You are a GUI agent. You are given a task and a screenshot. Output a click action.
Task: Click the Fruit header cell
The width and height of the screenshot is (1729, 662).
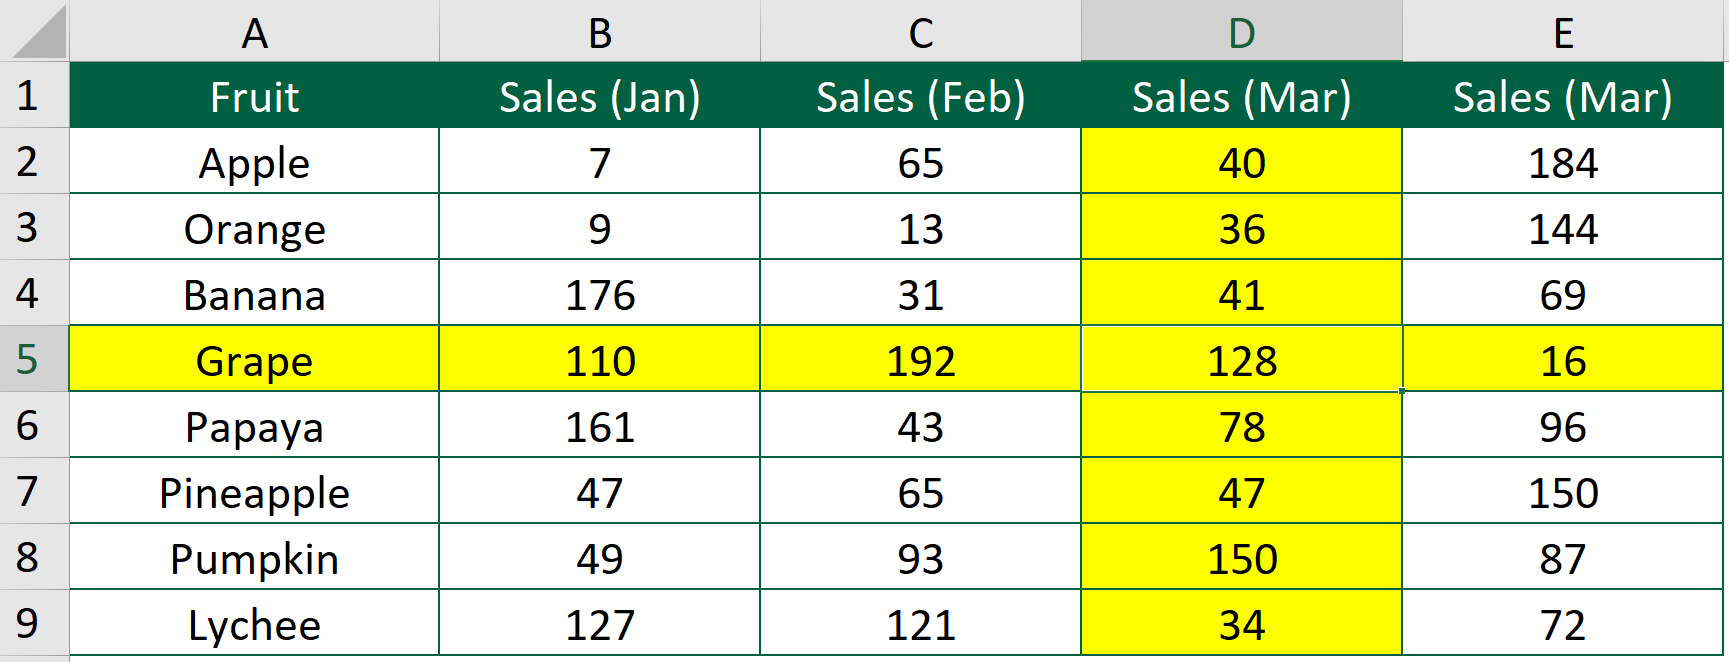[x=255, y=96]
